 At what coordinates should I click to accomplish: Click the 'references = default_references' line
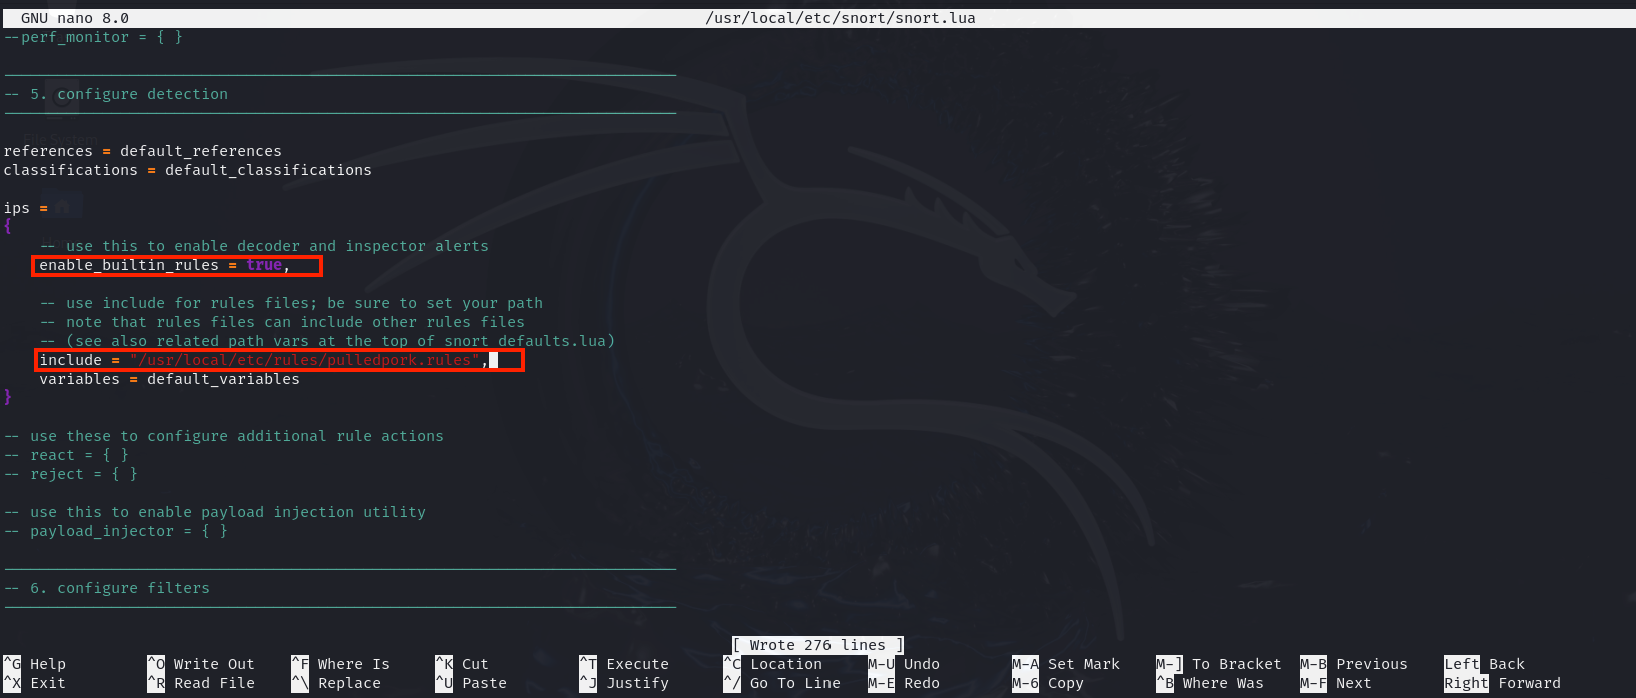click(x=143, y=151)
